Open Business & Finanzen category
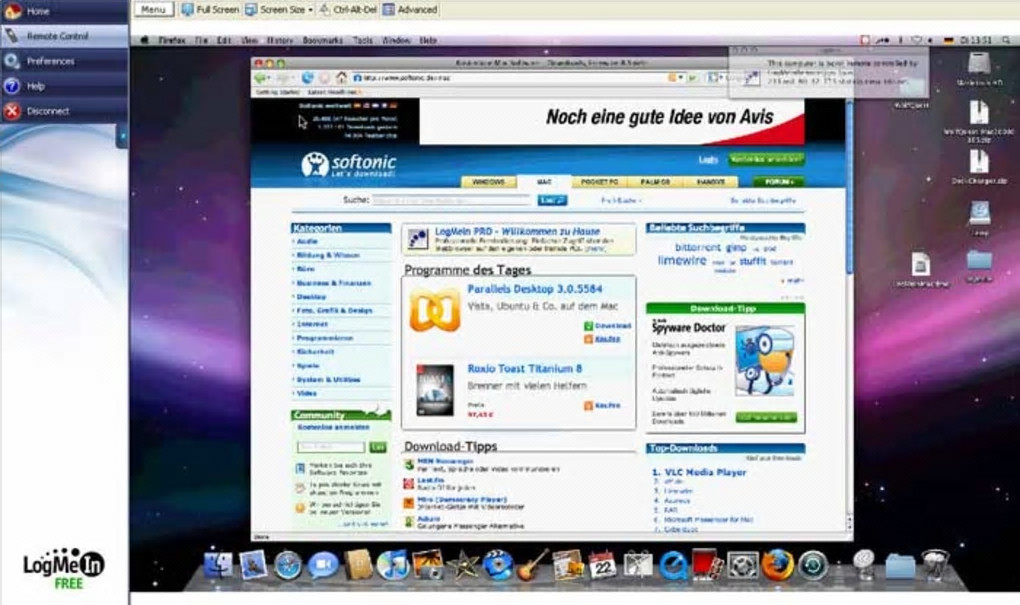Image resolution: width=1020 pixels, height=605 pixels. coord(334,283)
